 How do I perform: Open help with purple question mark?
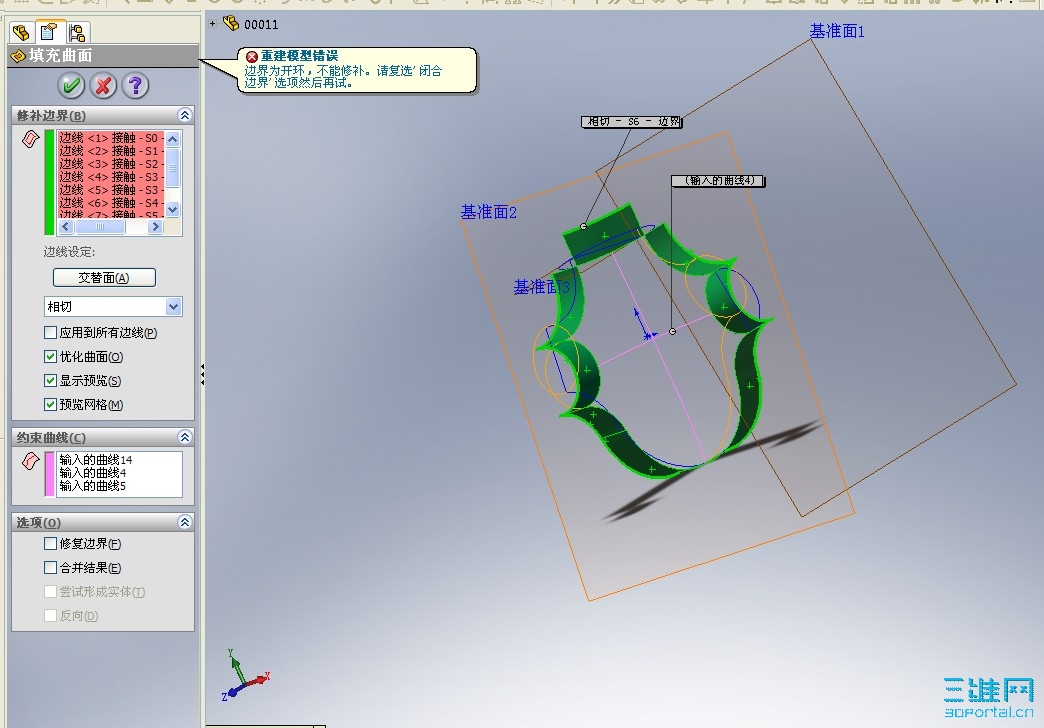coord(135,85)
